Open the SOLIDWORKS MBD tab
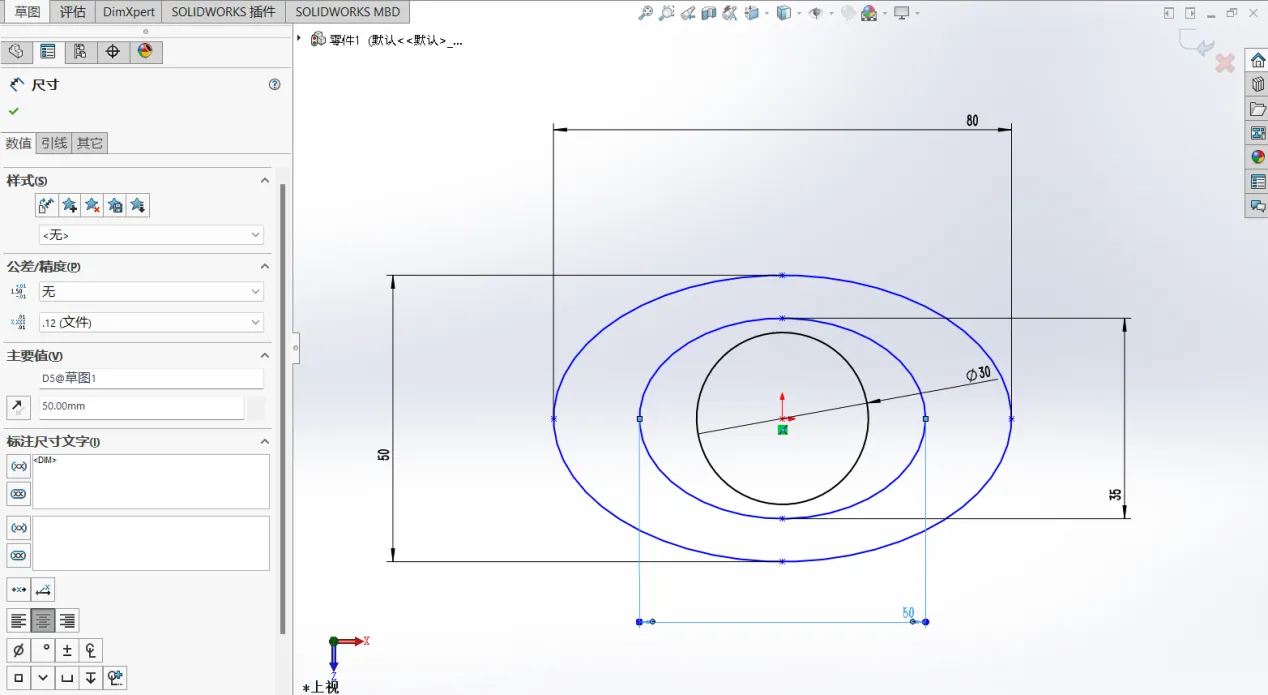This screenshot has height=695, width=1268. click(347, 12)
